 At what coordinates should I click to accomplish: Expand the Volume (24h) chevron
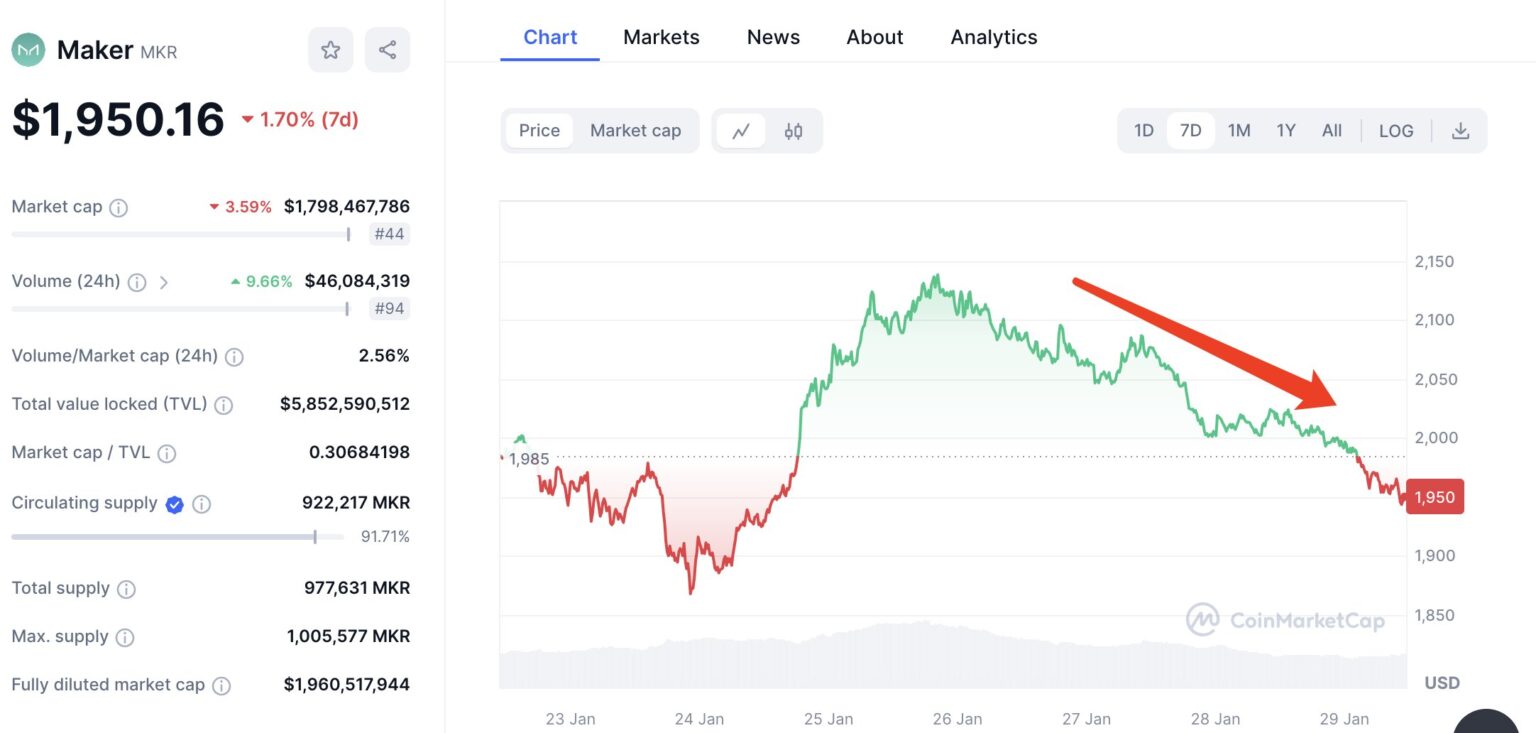pos(164,282)
